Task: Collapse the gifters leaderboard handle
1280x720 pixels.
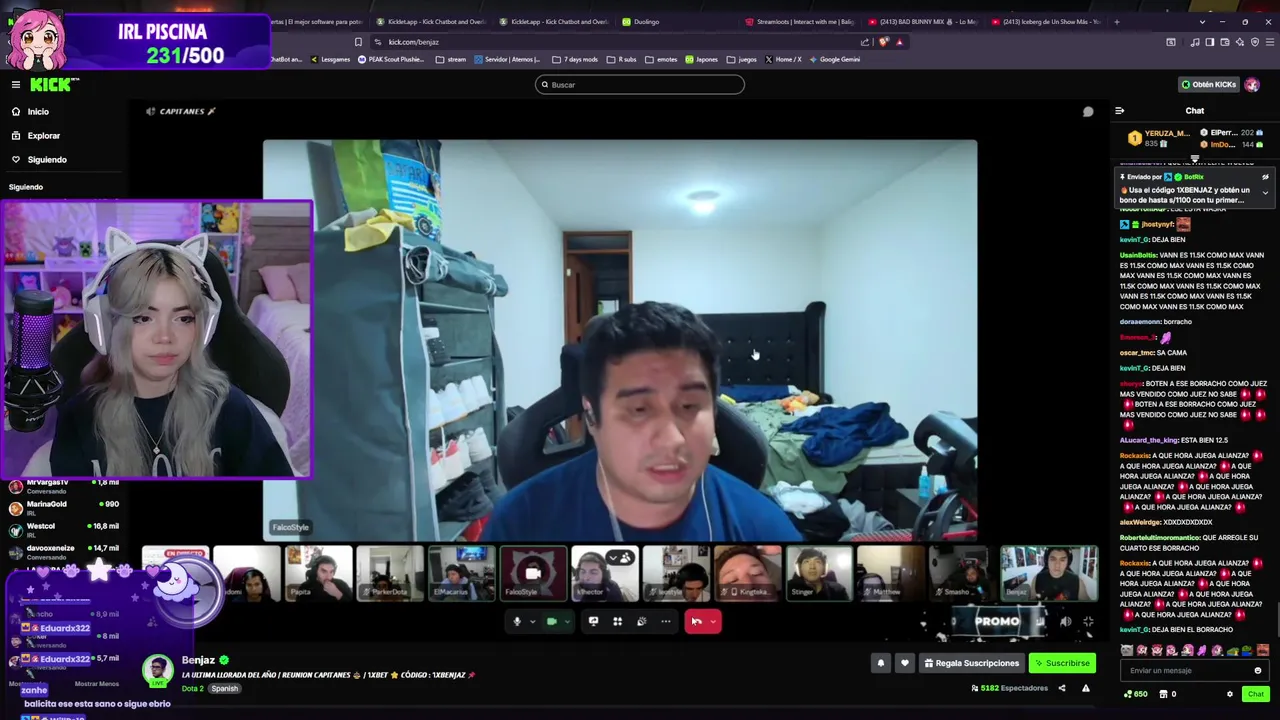Action: (x=1194, y=158)
